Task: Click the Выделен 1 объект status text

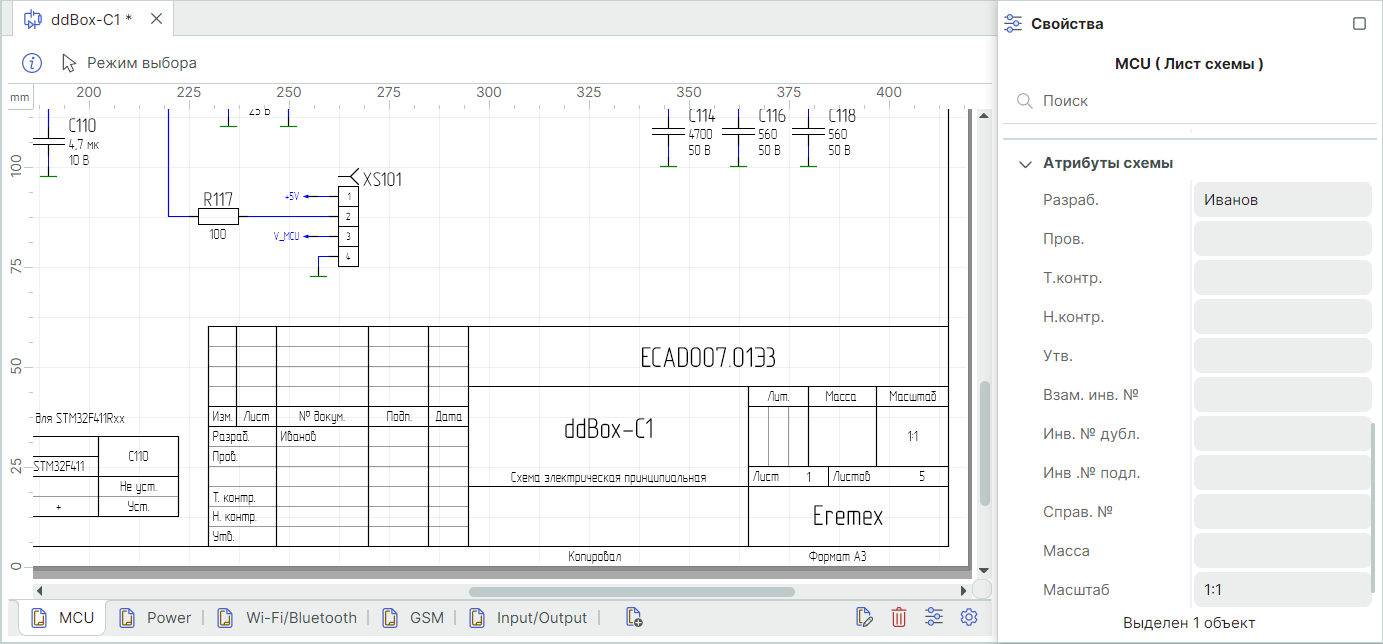Action: coord(1189,623)
